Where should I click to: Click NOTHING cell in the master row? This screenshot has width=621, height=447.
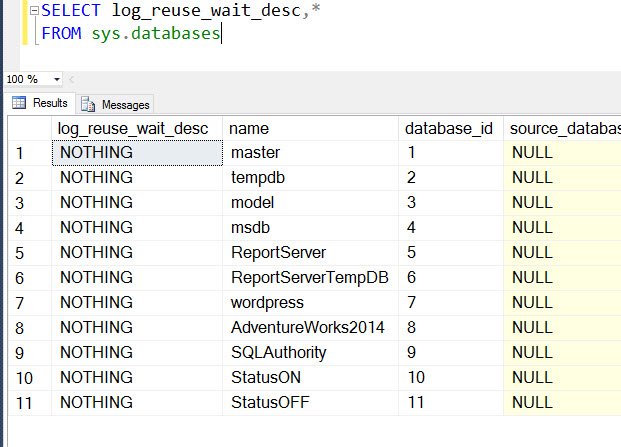pyautogui.click(x=137, y=153)
